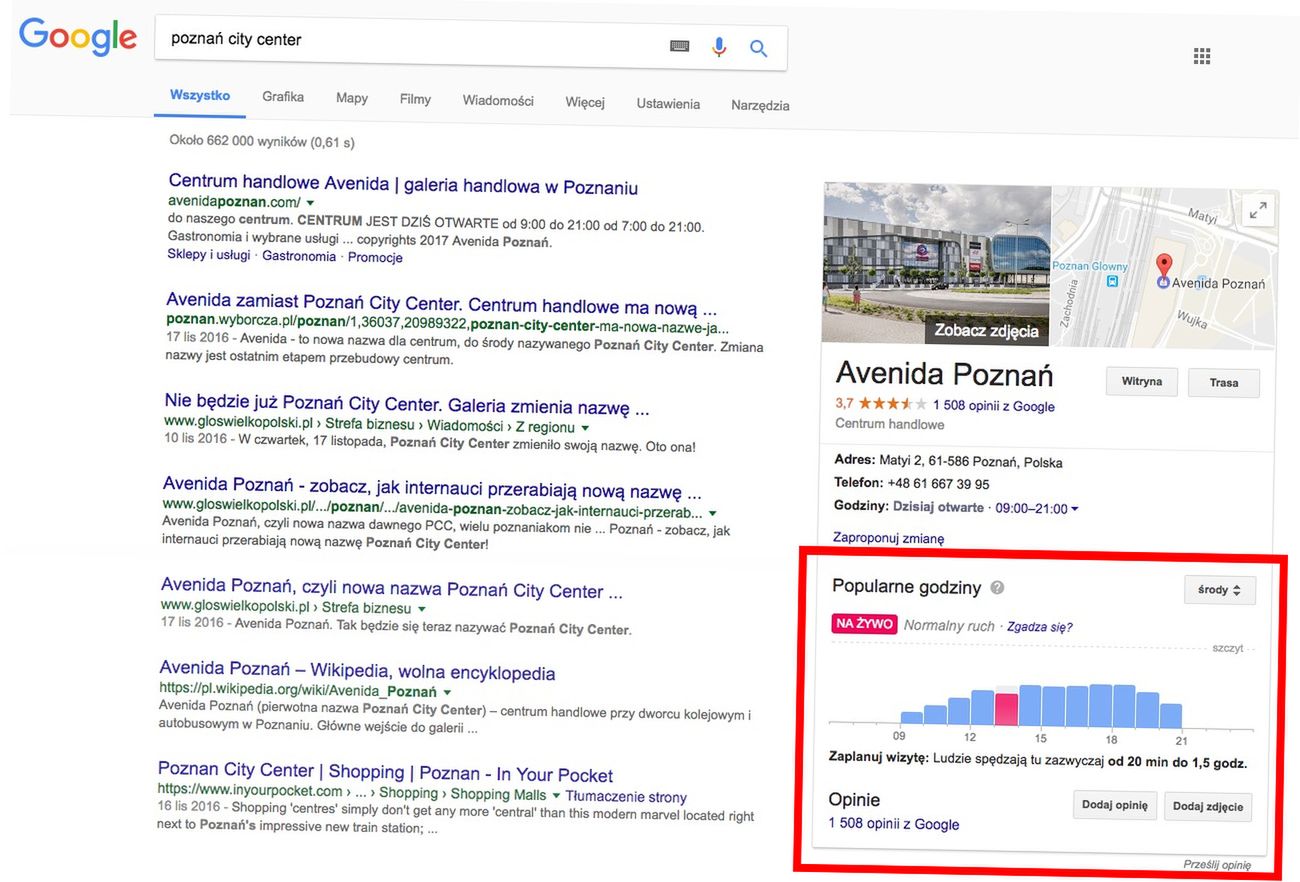Click the Witryna button
The image size is (1300, 882).
click(1142, 382)
